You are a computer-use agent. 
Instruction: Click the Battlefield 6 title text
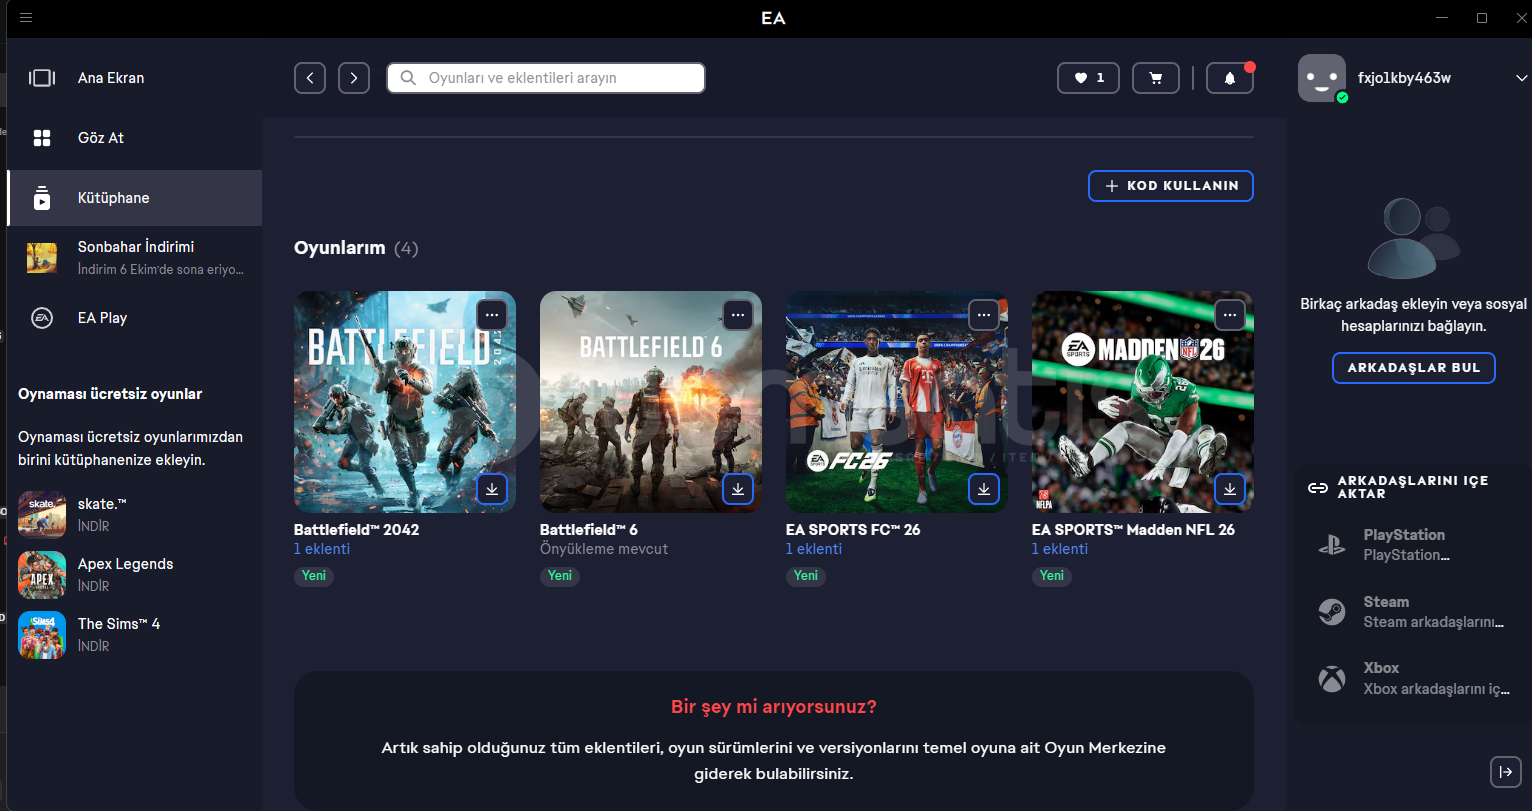[589, 530]
